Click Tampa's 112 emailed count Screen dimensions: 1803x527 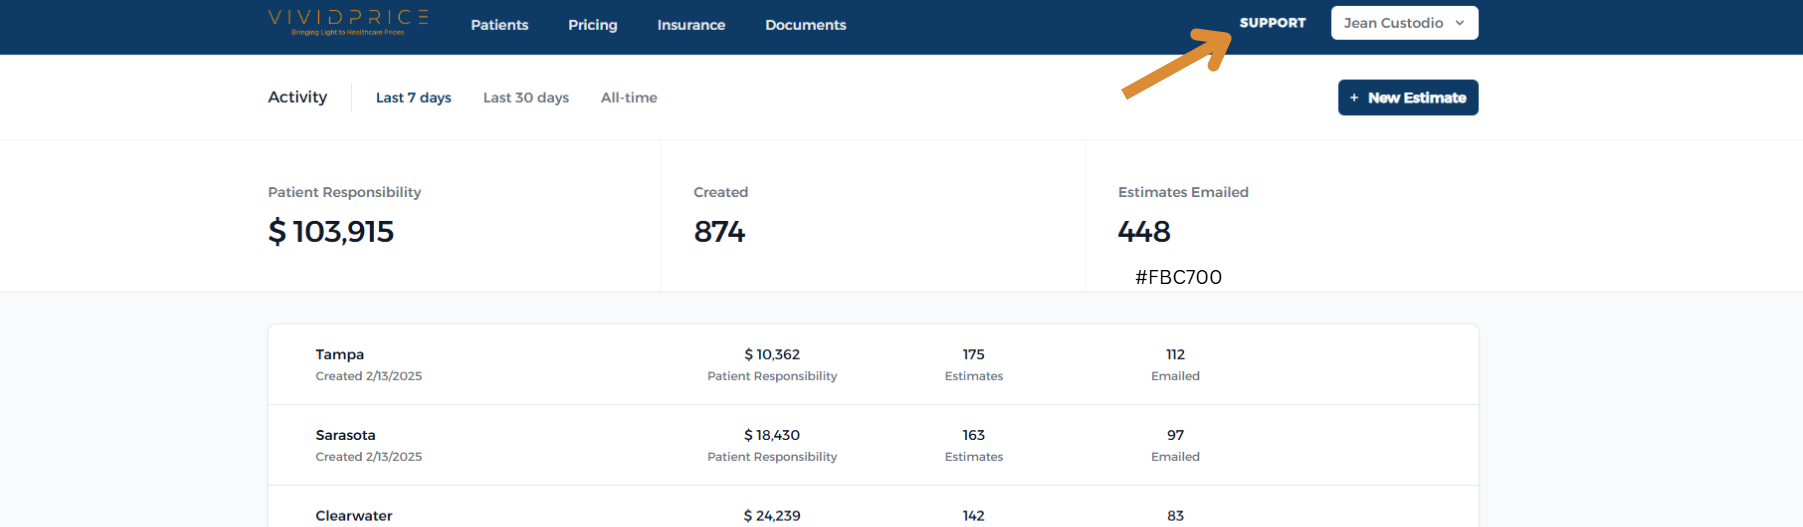point(1175,355)
